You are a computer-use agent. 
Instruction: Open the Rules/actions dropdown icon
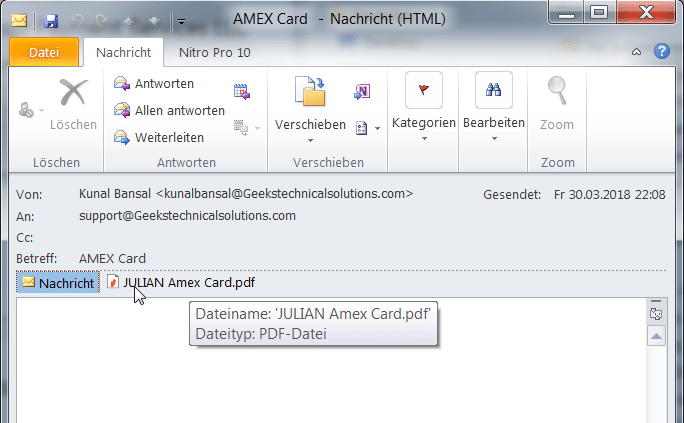click(x=368, y=128)
